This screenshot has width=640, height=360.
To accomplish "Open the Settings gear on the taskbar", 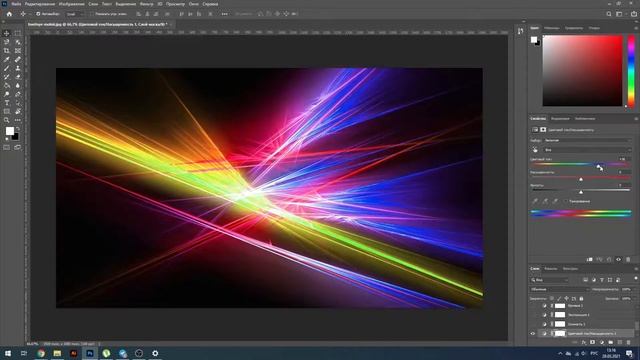I will click(x=155, y=353).
